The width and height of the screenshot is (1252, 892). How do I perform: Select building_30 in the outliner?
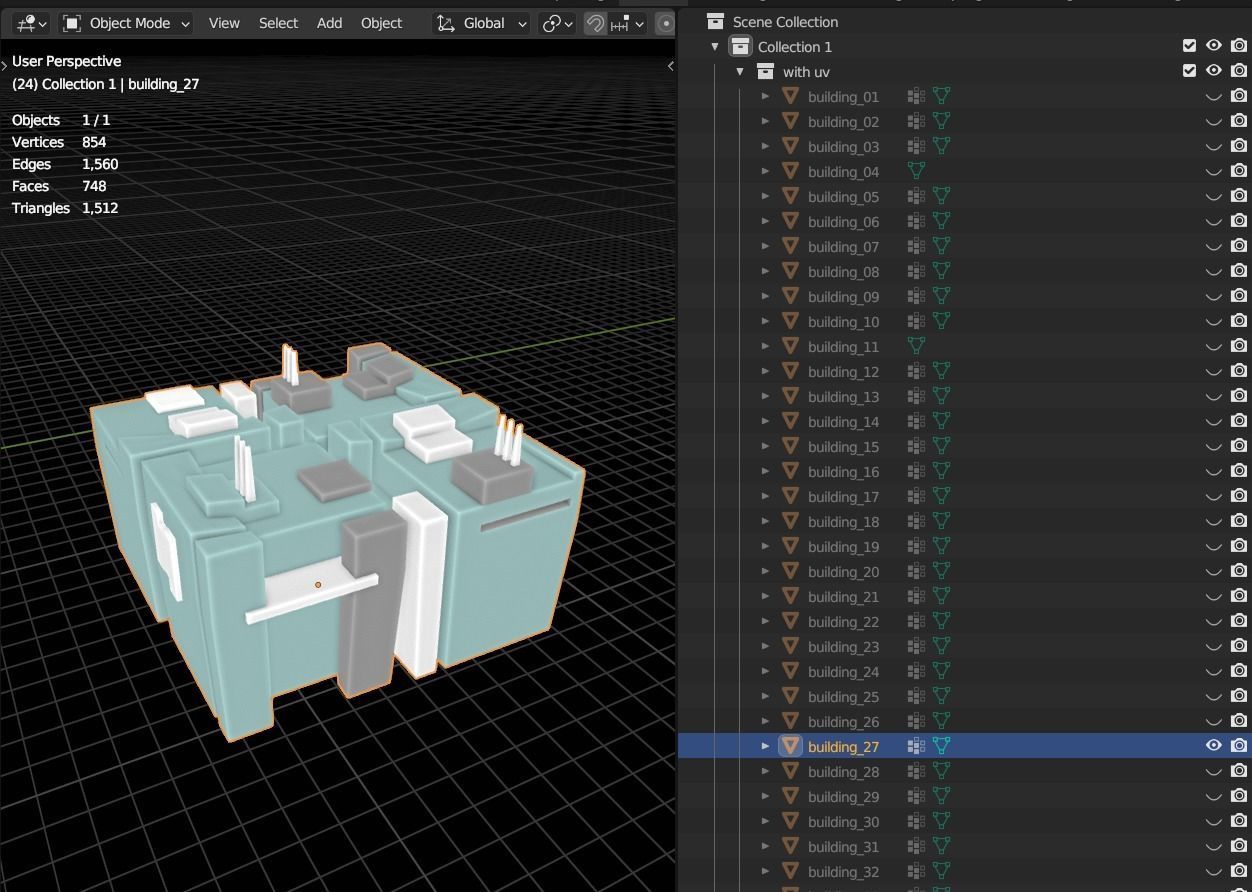click(843, 821)
